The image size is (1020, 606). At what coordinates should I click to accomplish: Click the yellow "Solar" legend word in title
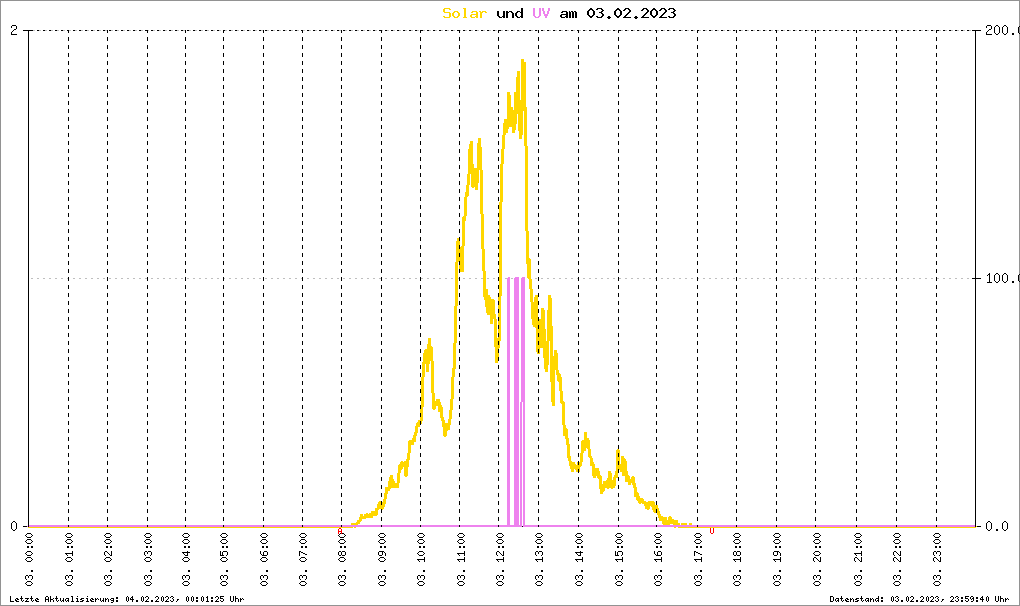(466, 13)
